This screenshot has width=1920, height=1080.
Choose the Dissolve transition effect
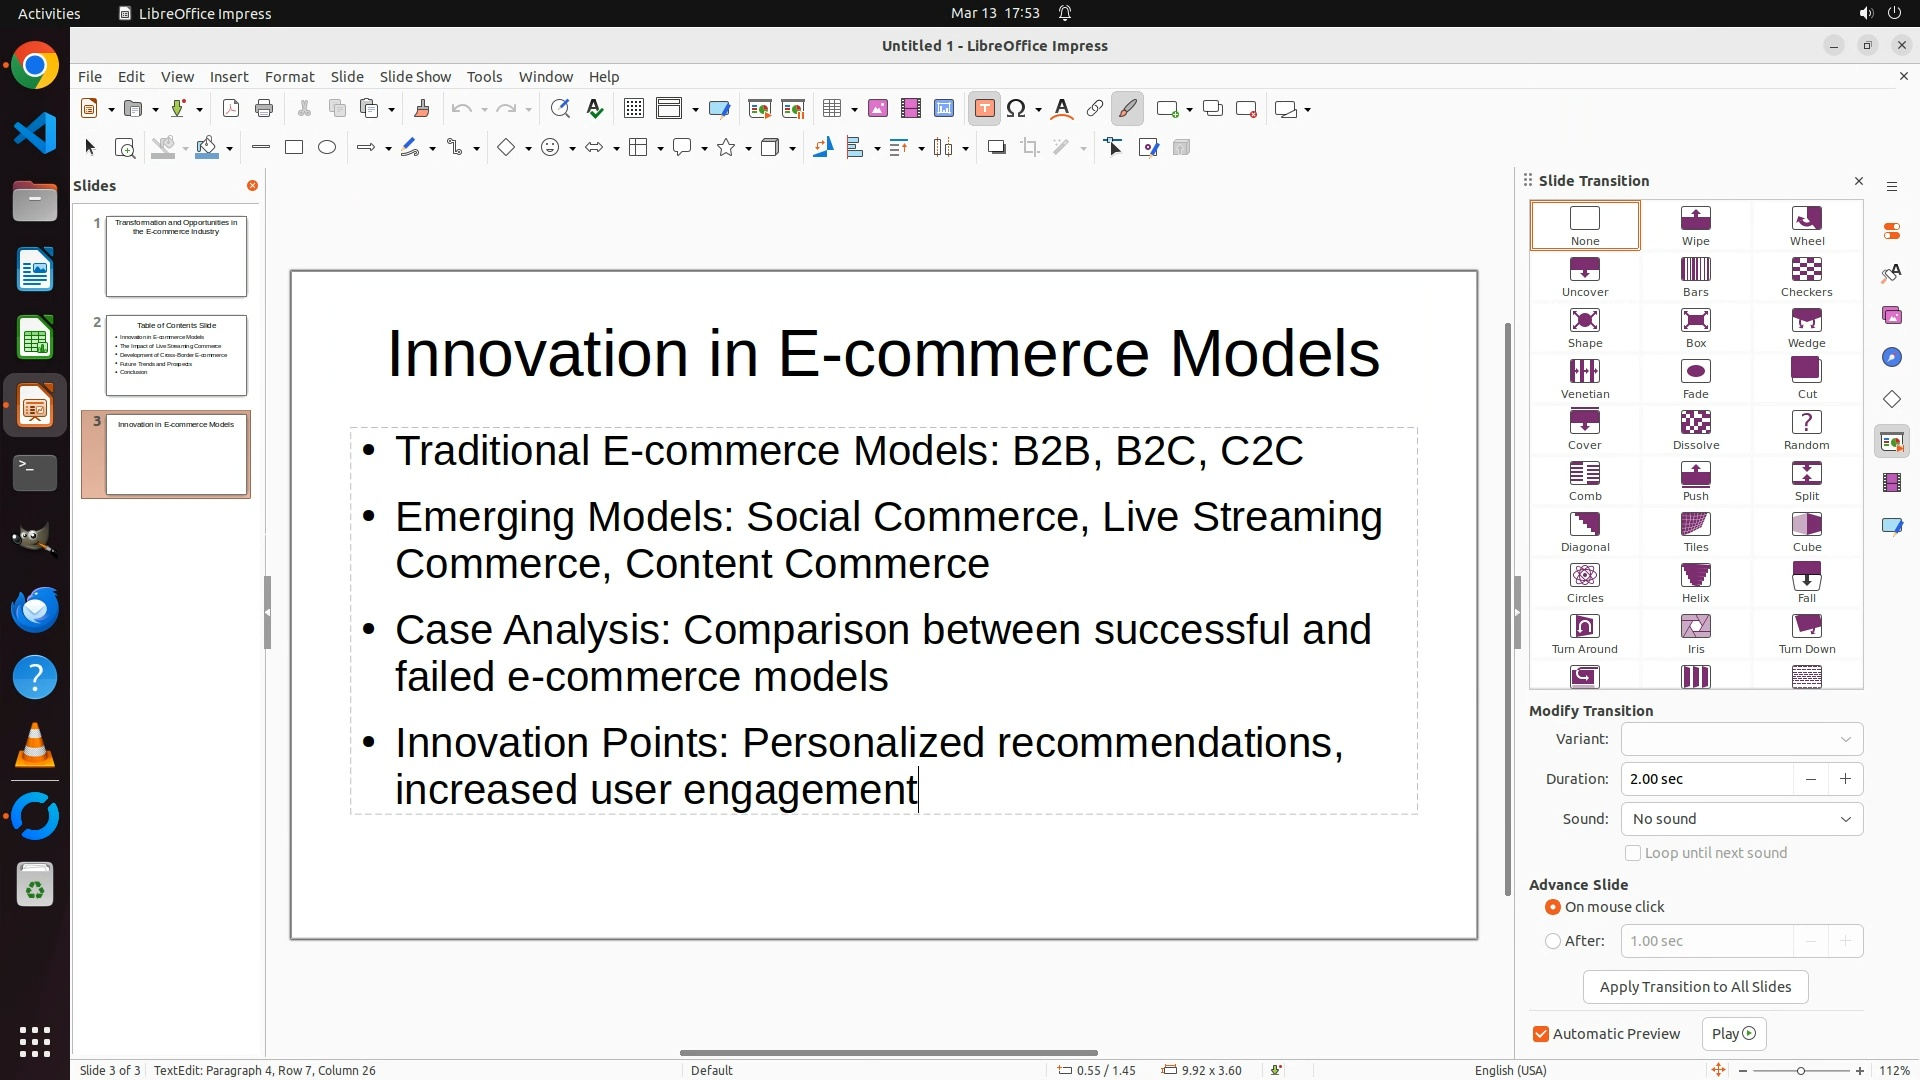pos(1695,429)
